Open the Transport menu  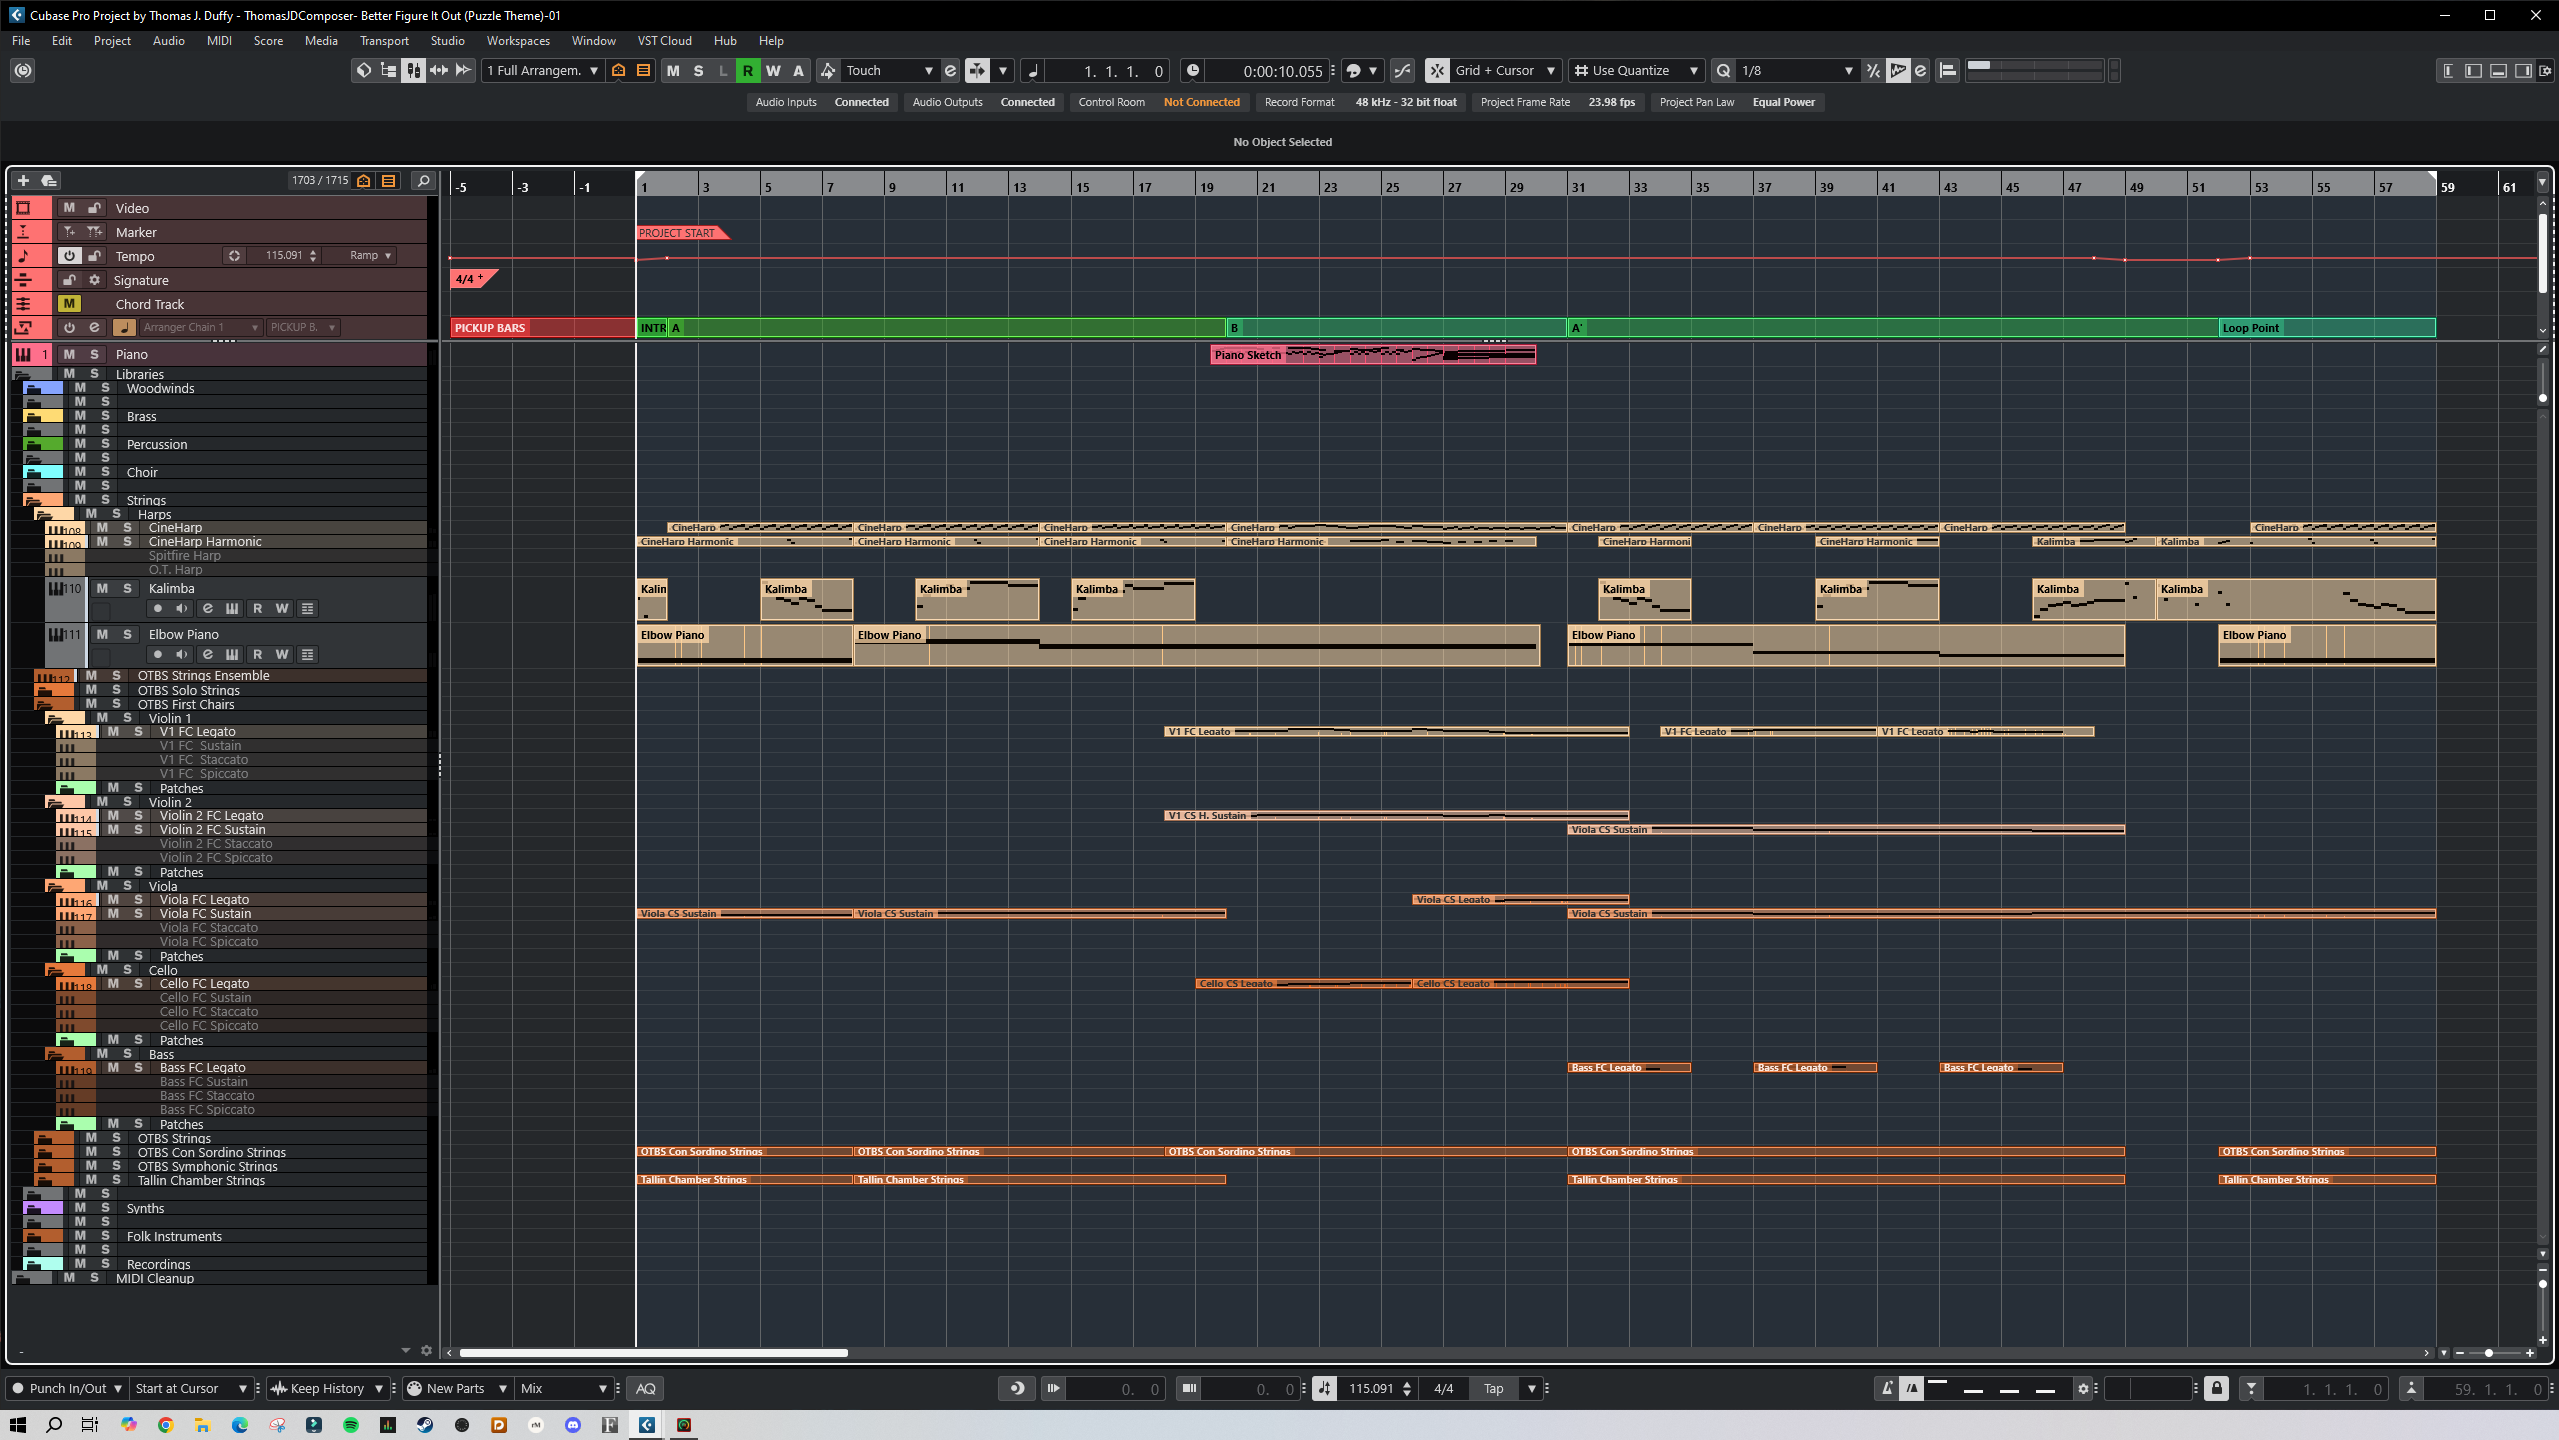pos(384,41)
